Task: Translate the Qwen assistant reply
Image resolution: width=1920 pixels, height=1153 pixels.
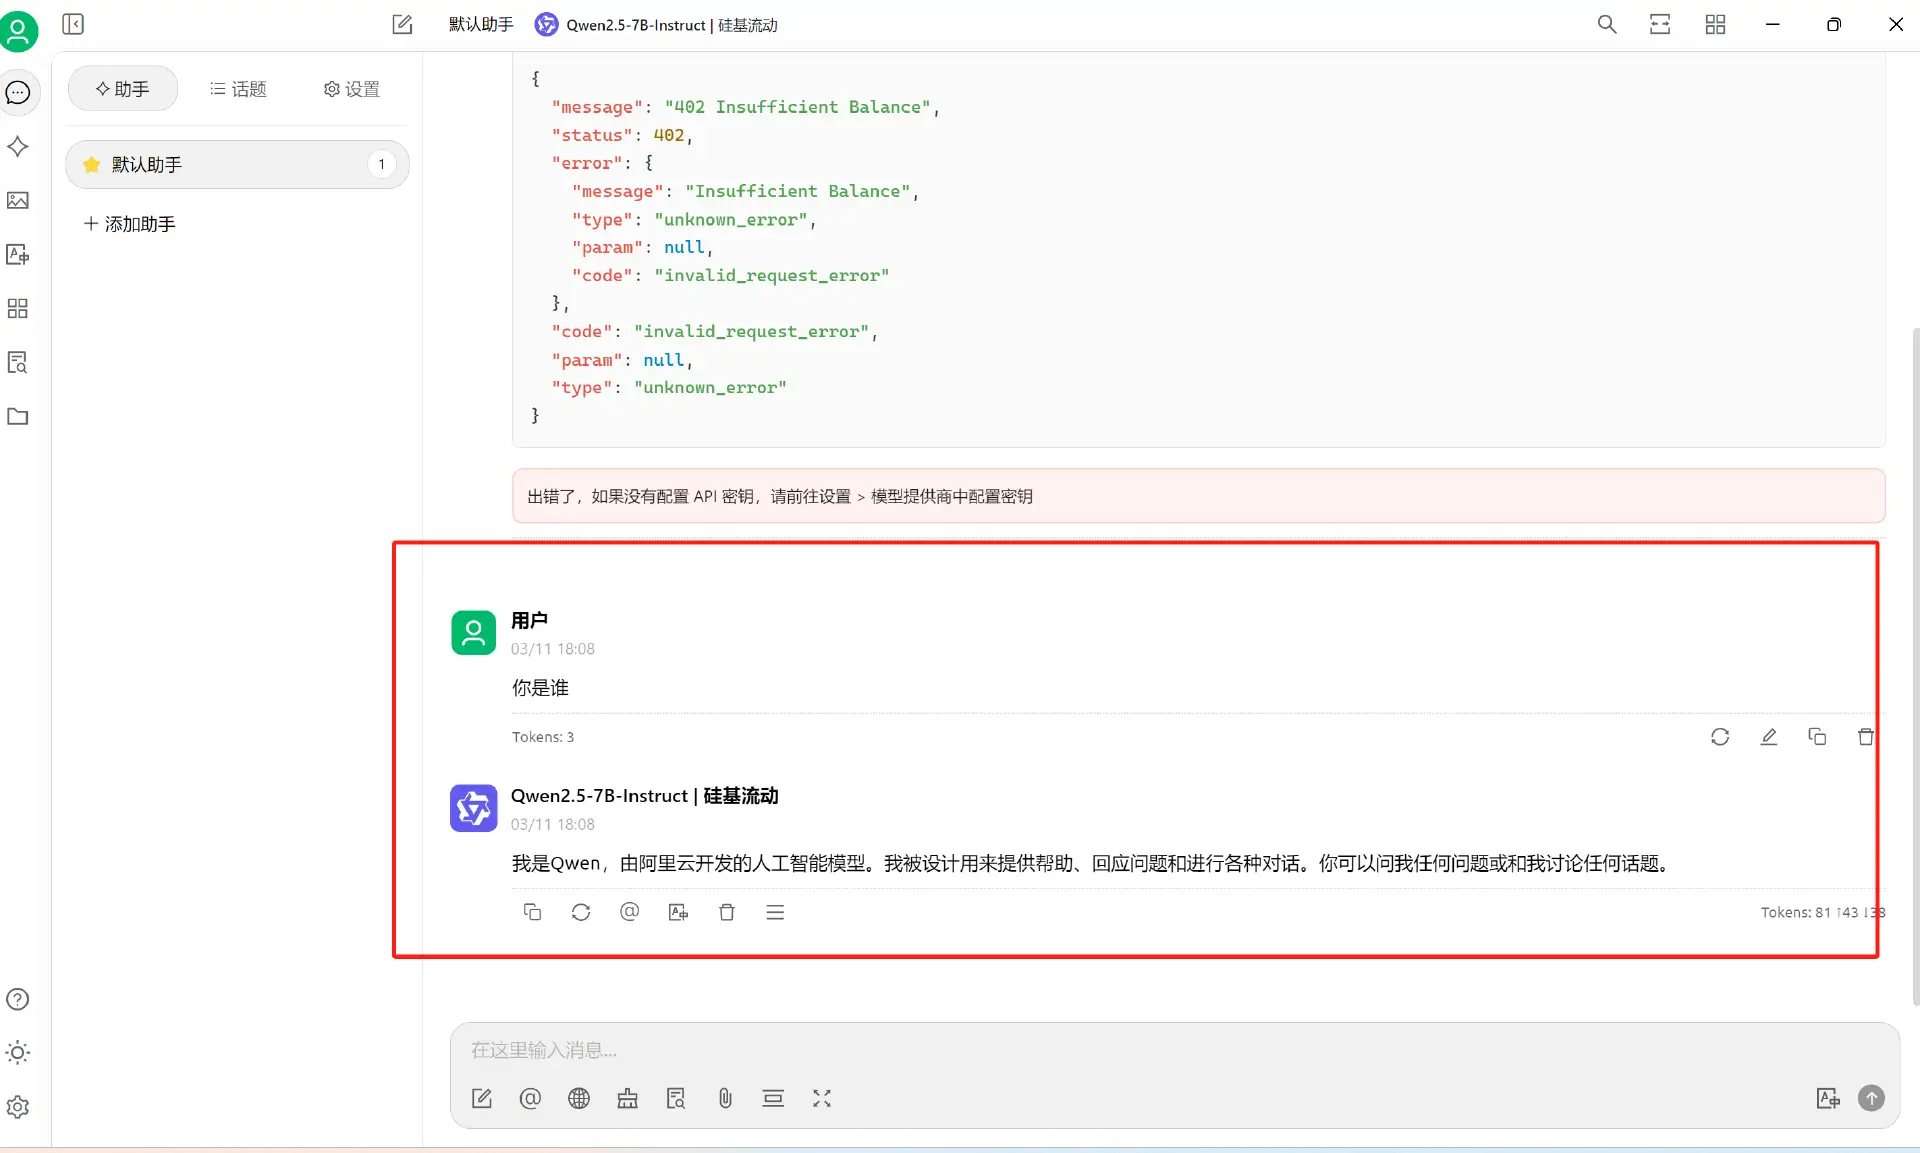Action: point(678,912)
